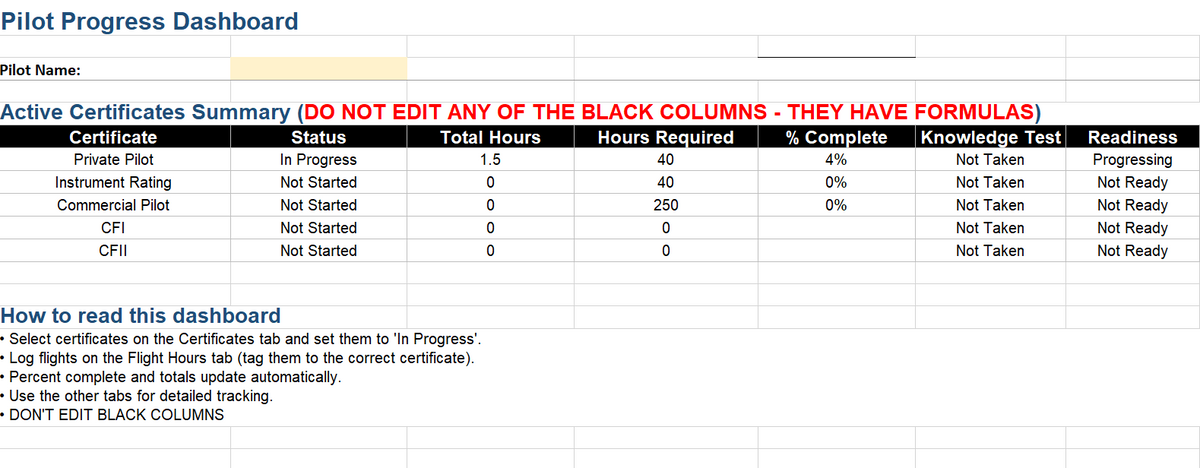Click the 'CFII' certificate cell
The height and width of the screenshot is (468, 1200).
[x=115, y=251]
